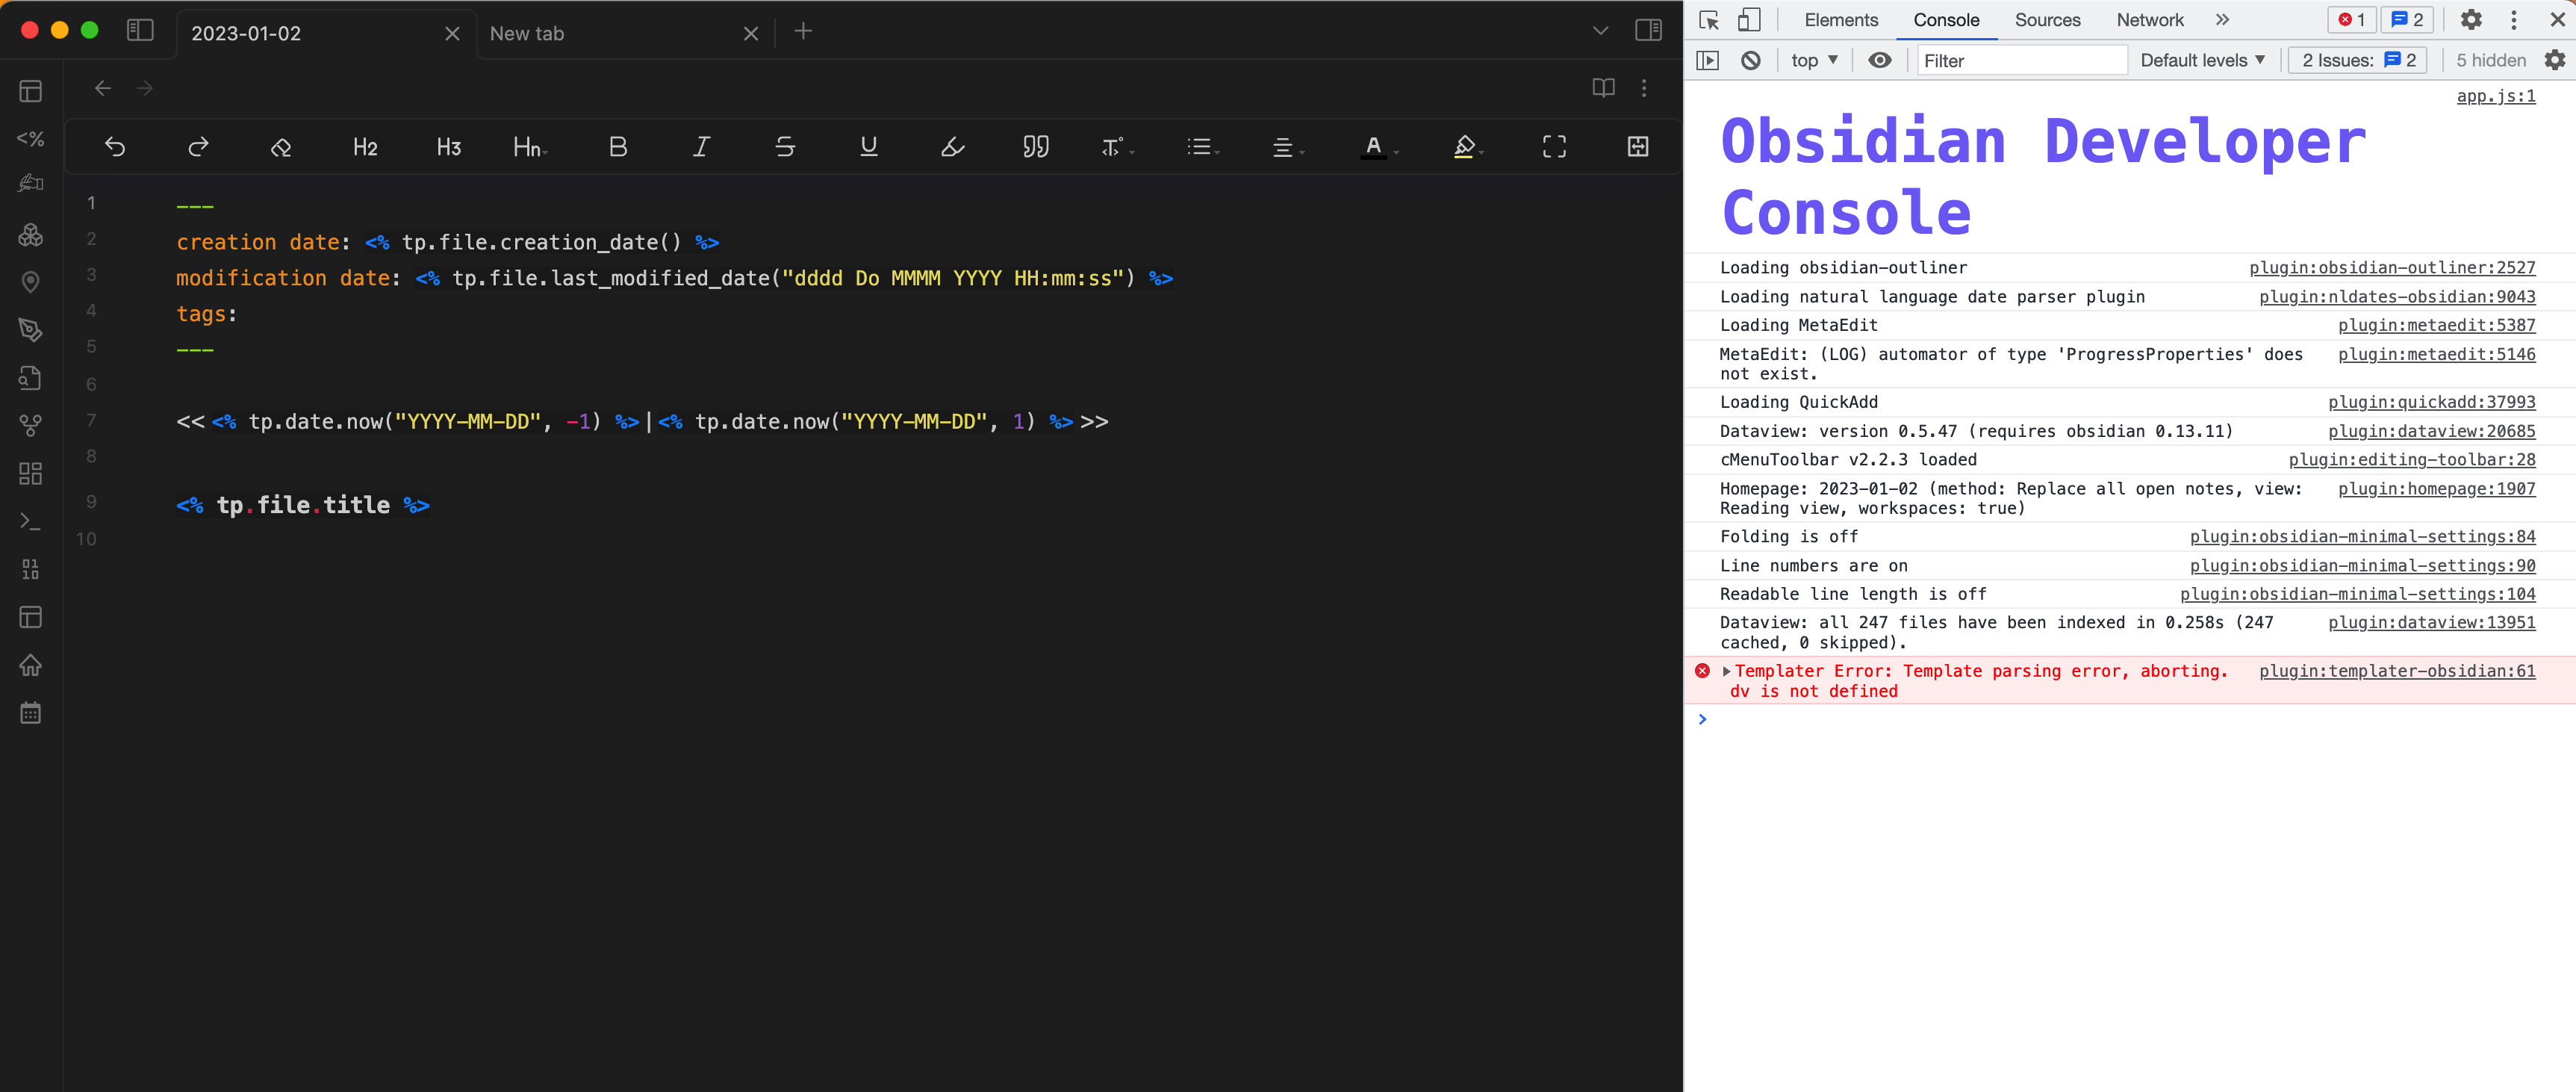Open the Hn heading submenu

coord(530,147)
